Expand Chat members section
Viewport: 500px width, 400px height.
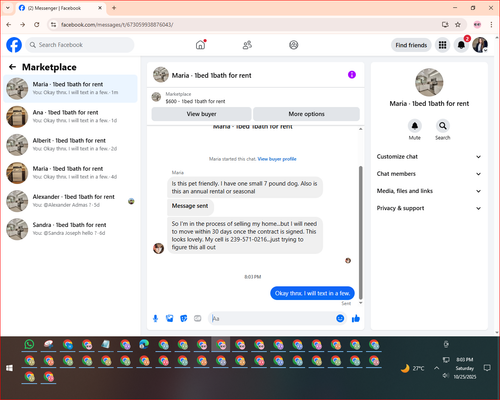[x=429, y=174]
